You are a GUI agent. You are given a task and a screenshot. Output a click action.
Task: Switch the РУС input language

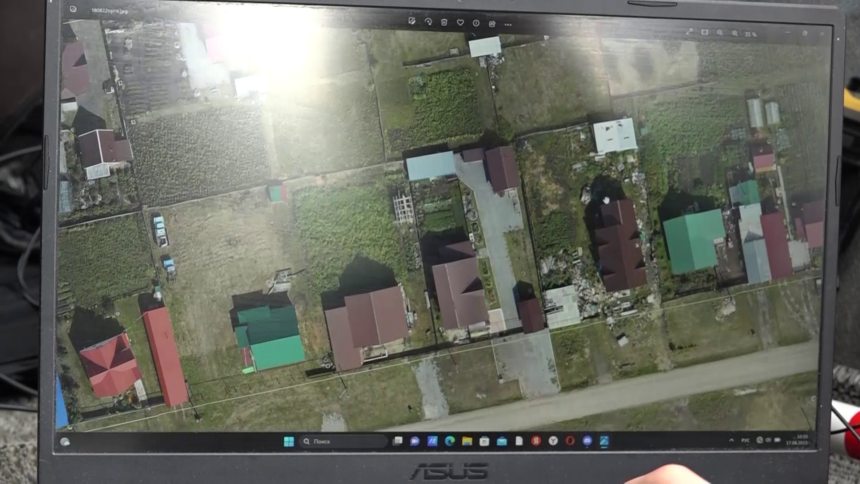click(744, 440)
